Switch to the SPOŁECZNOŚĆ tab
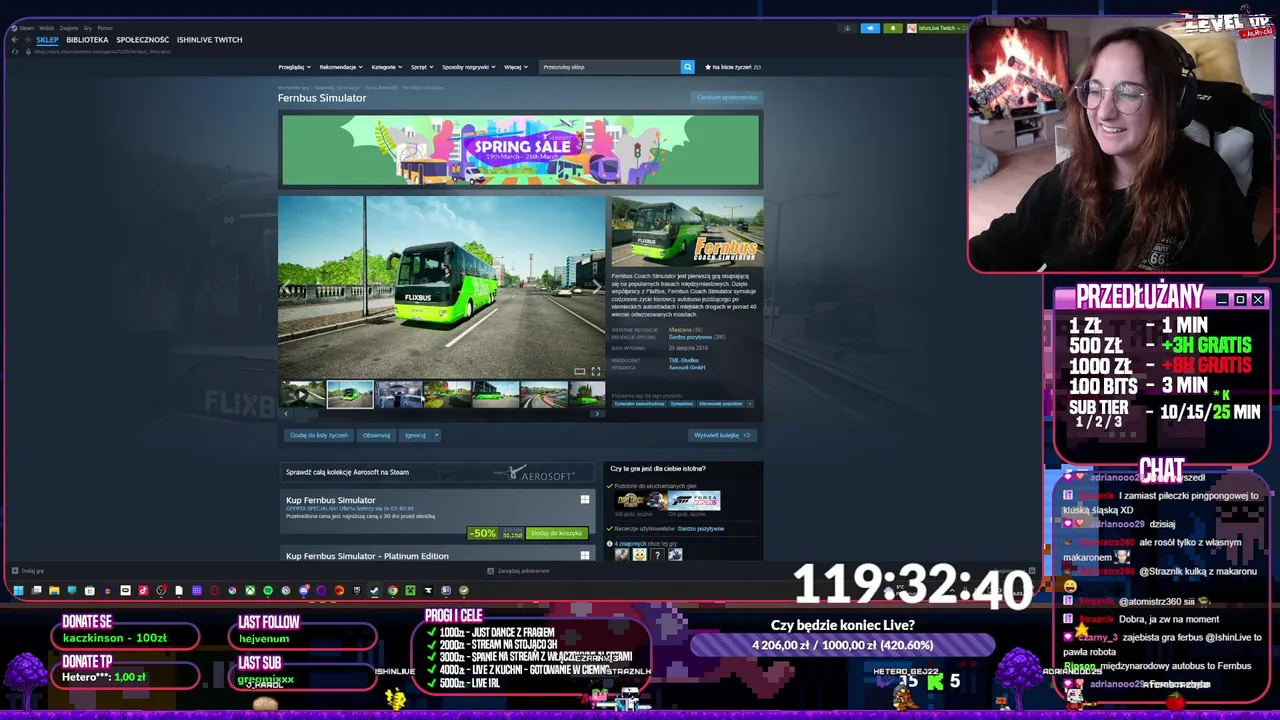The image size is (1280, 720). (x=142, y=40)
